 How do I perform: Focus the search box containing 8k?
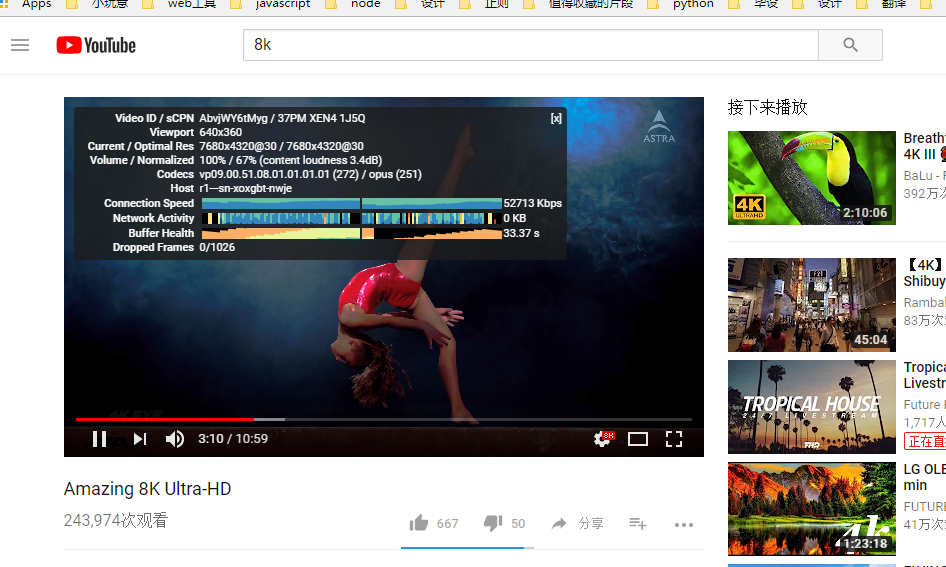point(530,45)
